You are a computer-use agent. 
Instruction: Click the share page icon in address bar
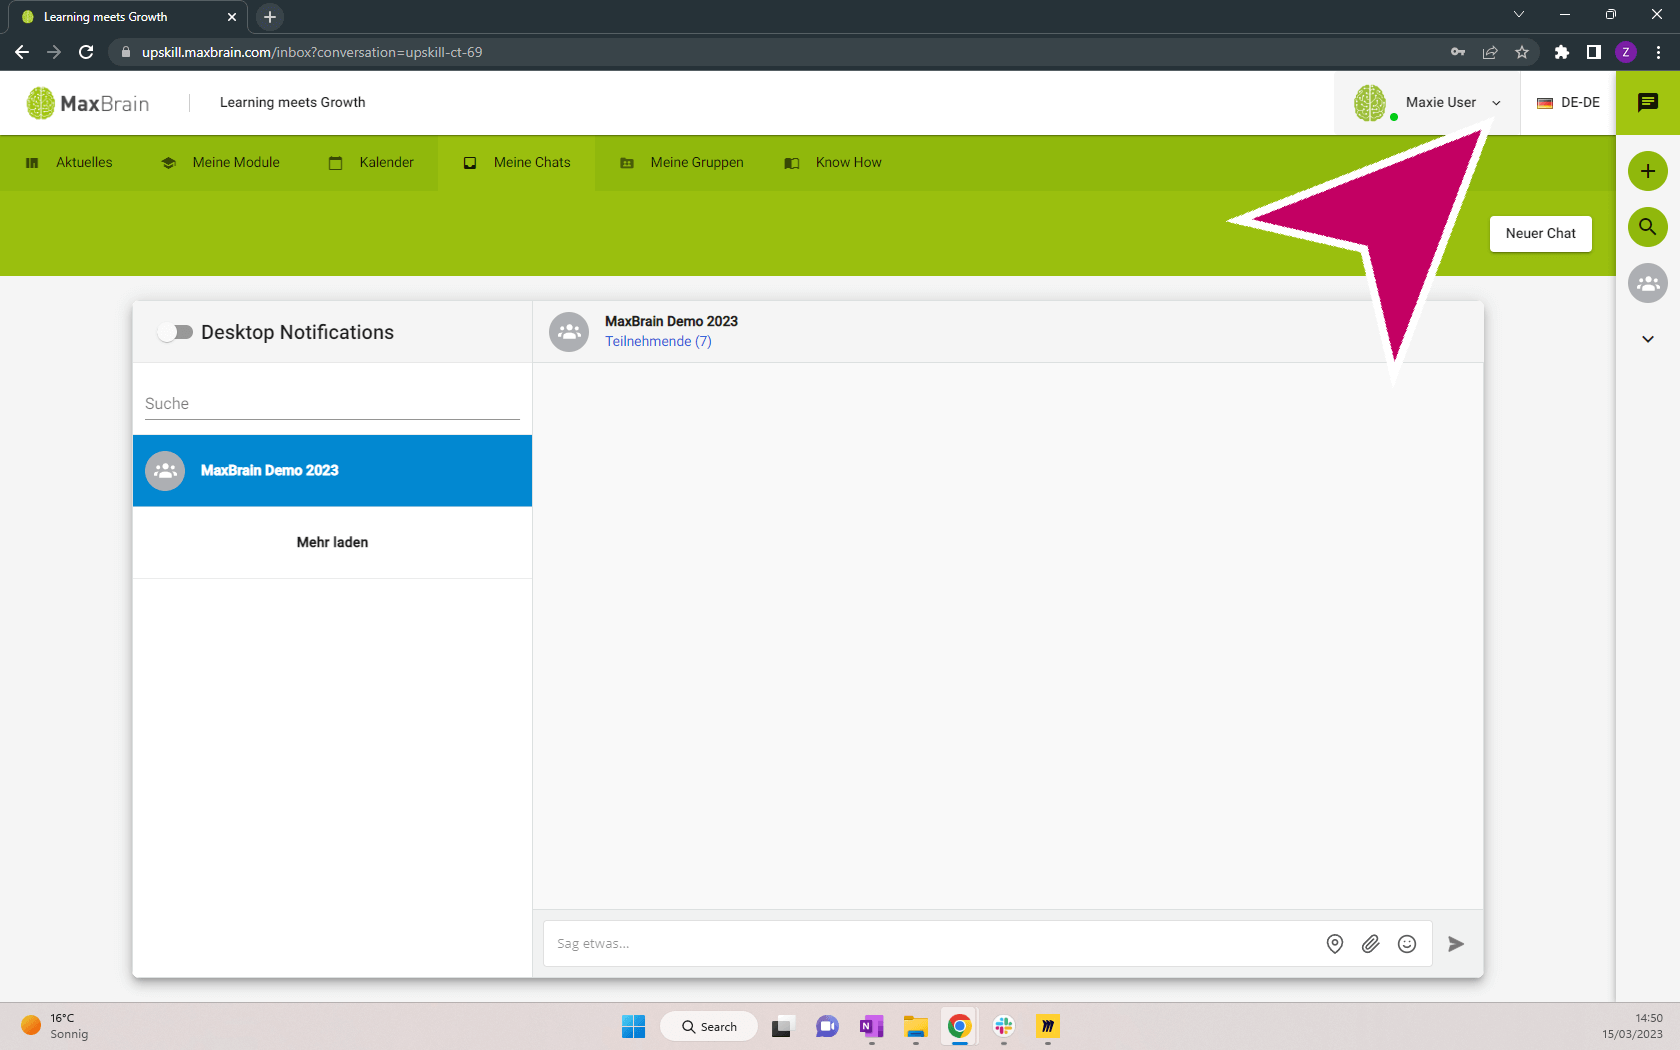pyautogui.click(x=1490, y=52)
